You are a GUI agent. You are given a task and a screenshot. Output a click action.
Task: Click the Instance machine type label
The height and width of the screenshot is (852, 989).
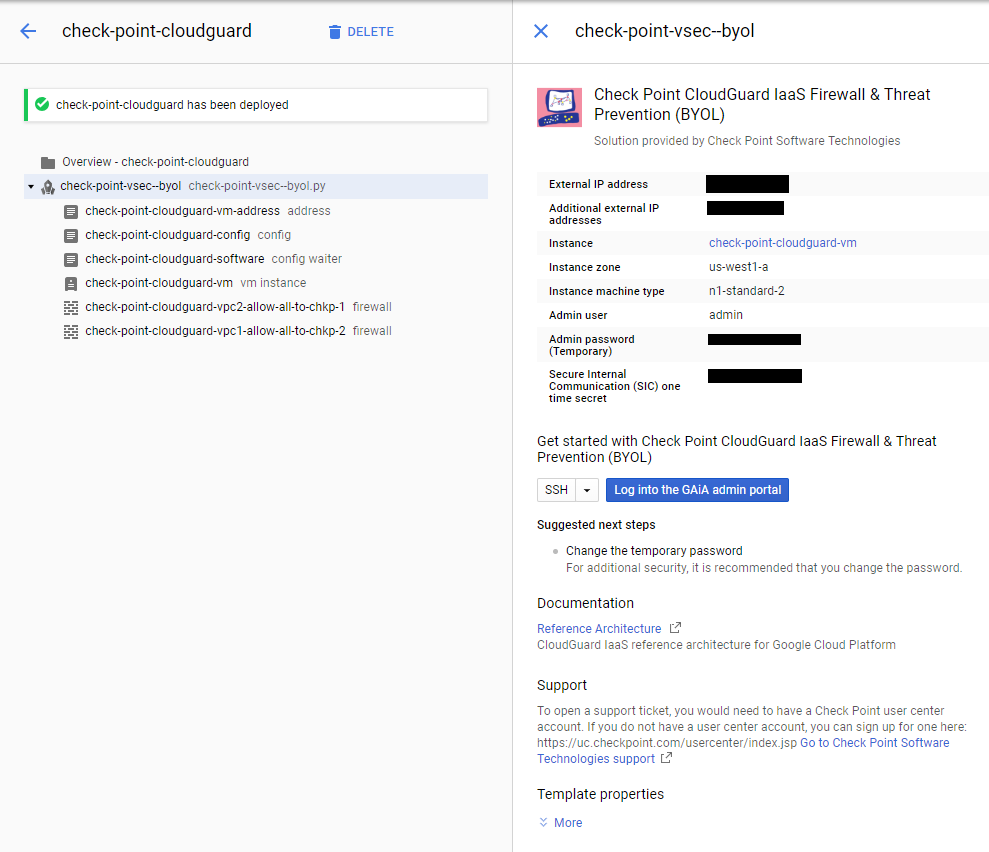(x=606, y=291)
